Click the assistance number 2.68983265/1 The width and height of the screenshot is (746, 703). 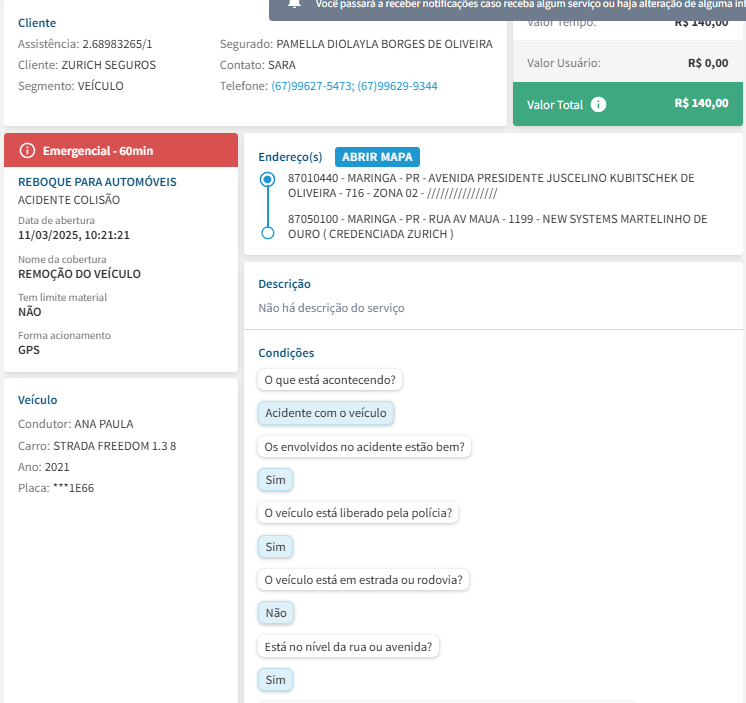tap(117, 44)
